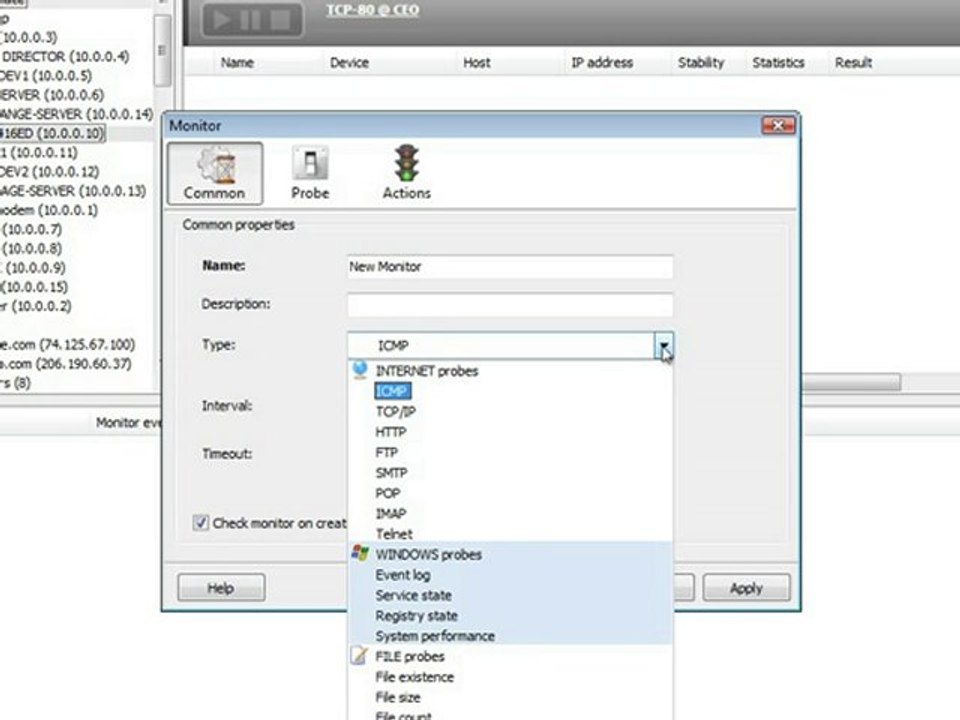Click the monitor list horizontal scrollbar
The image size is (960, 720).
point(851,383)
